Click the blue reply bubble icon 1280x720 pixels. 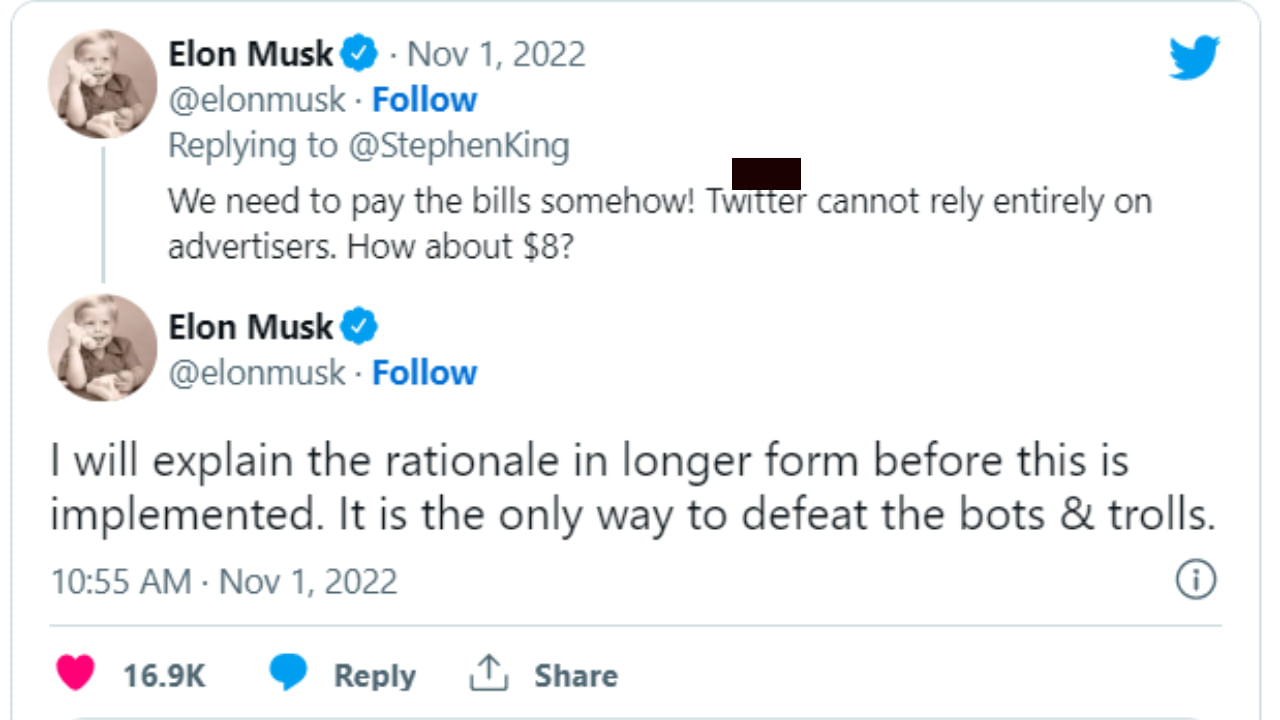[x=288, y=673]
